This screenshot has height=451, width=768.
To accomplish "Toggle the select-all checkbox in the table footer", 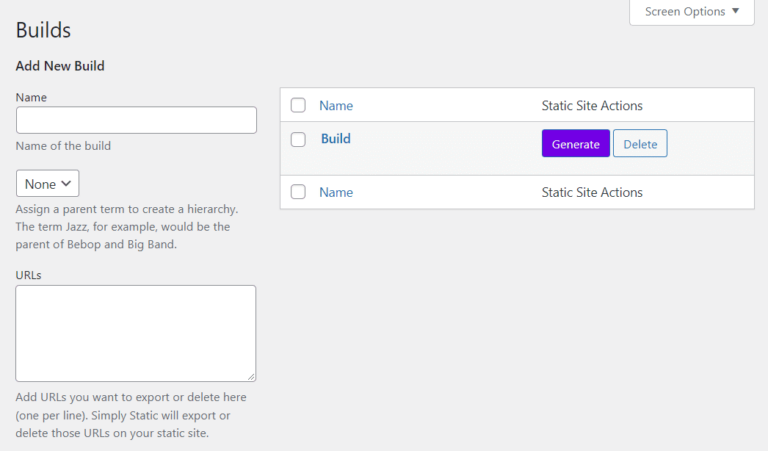I will click(x=298, y=192).
